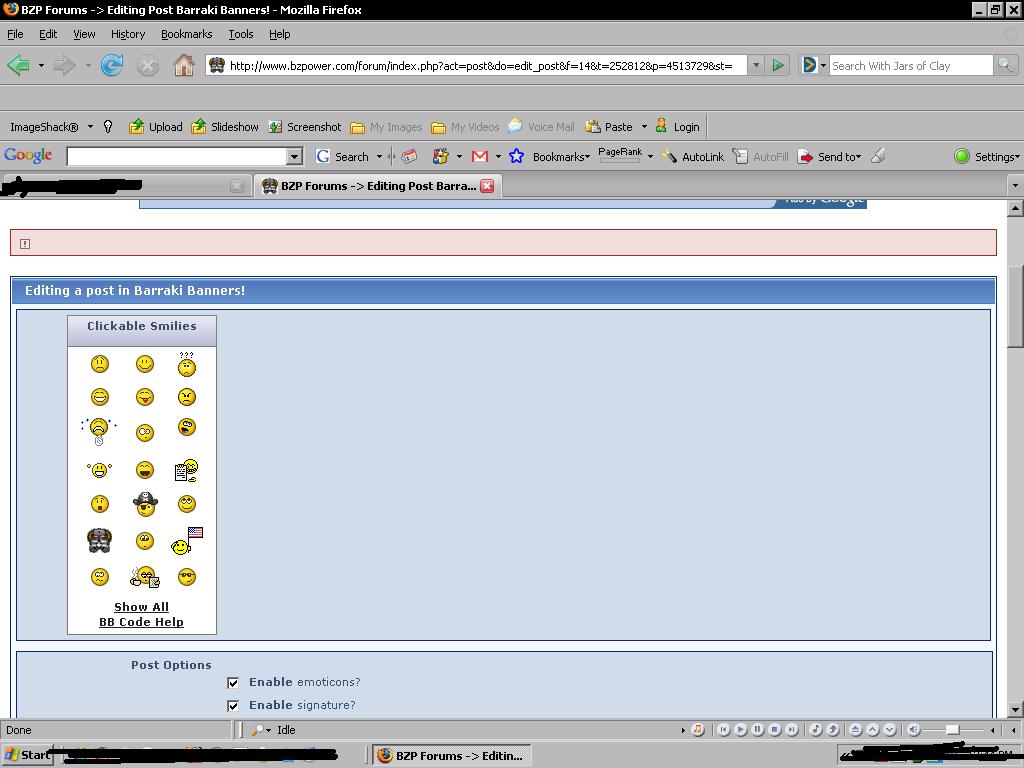Insert the confused ??? smiley
This screenshot has height=768, width=1024.
187,364
